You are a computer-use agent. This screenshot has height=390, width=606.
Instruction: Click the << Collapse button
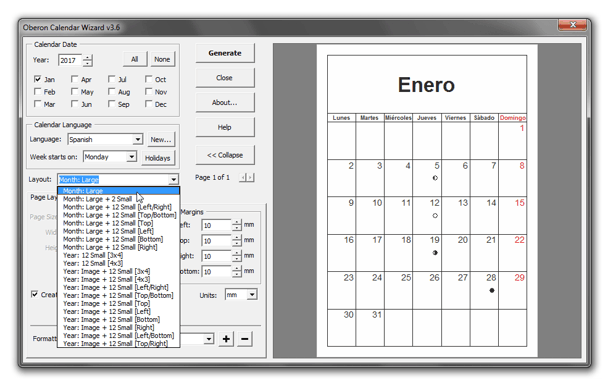pos(225,155)
